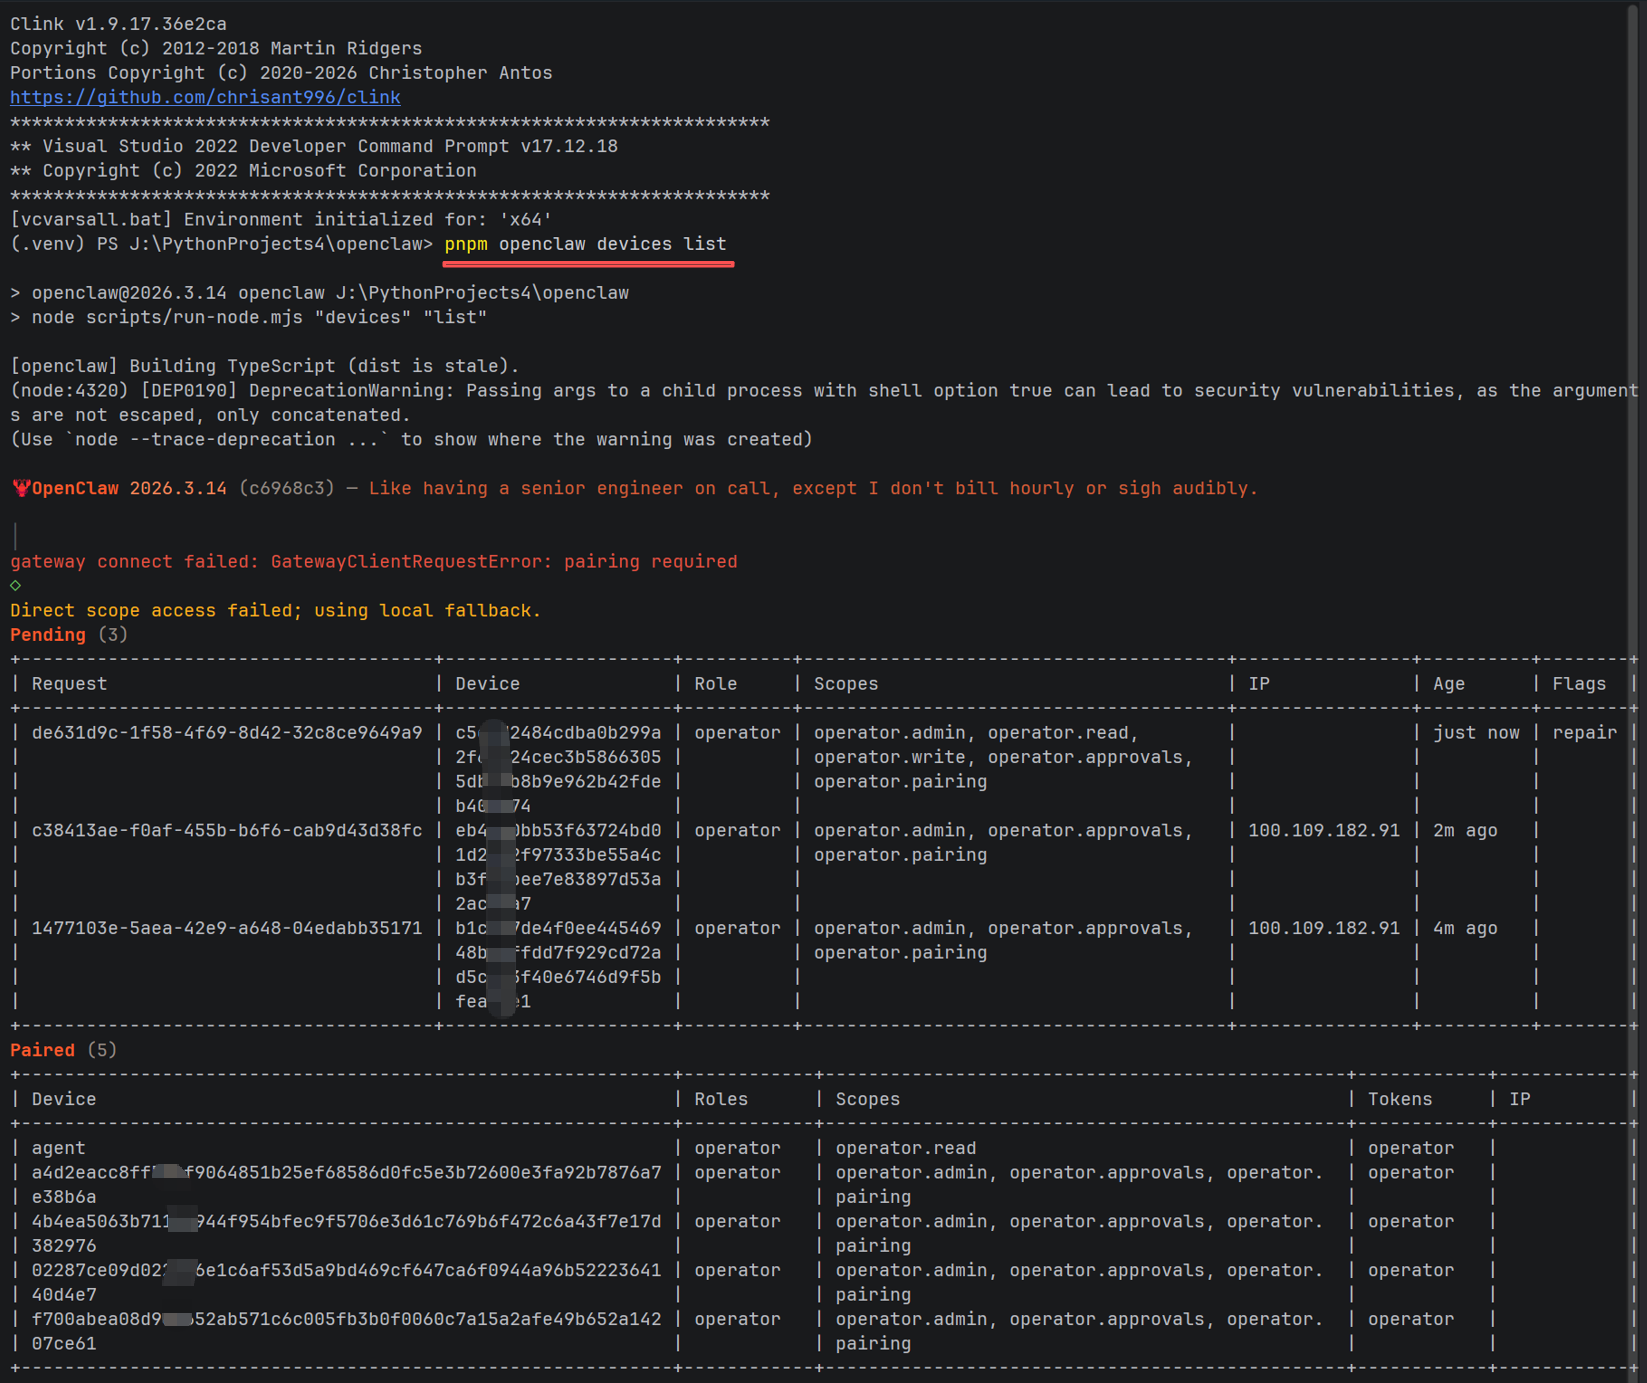Click 'Clink v1.9.17.36e2ca' version line
Image resolution: width=1647 pixels, height=1383 pixels.
(x=118, y=24)
